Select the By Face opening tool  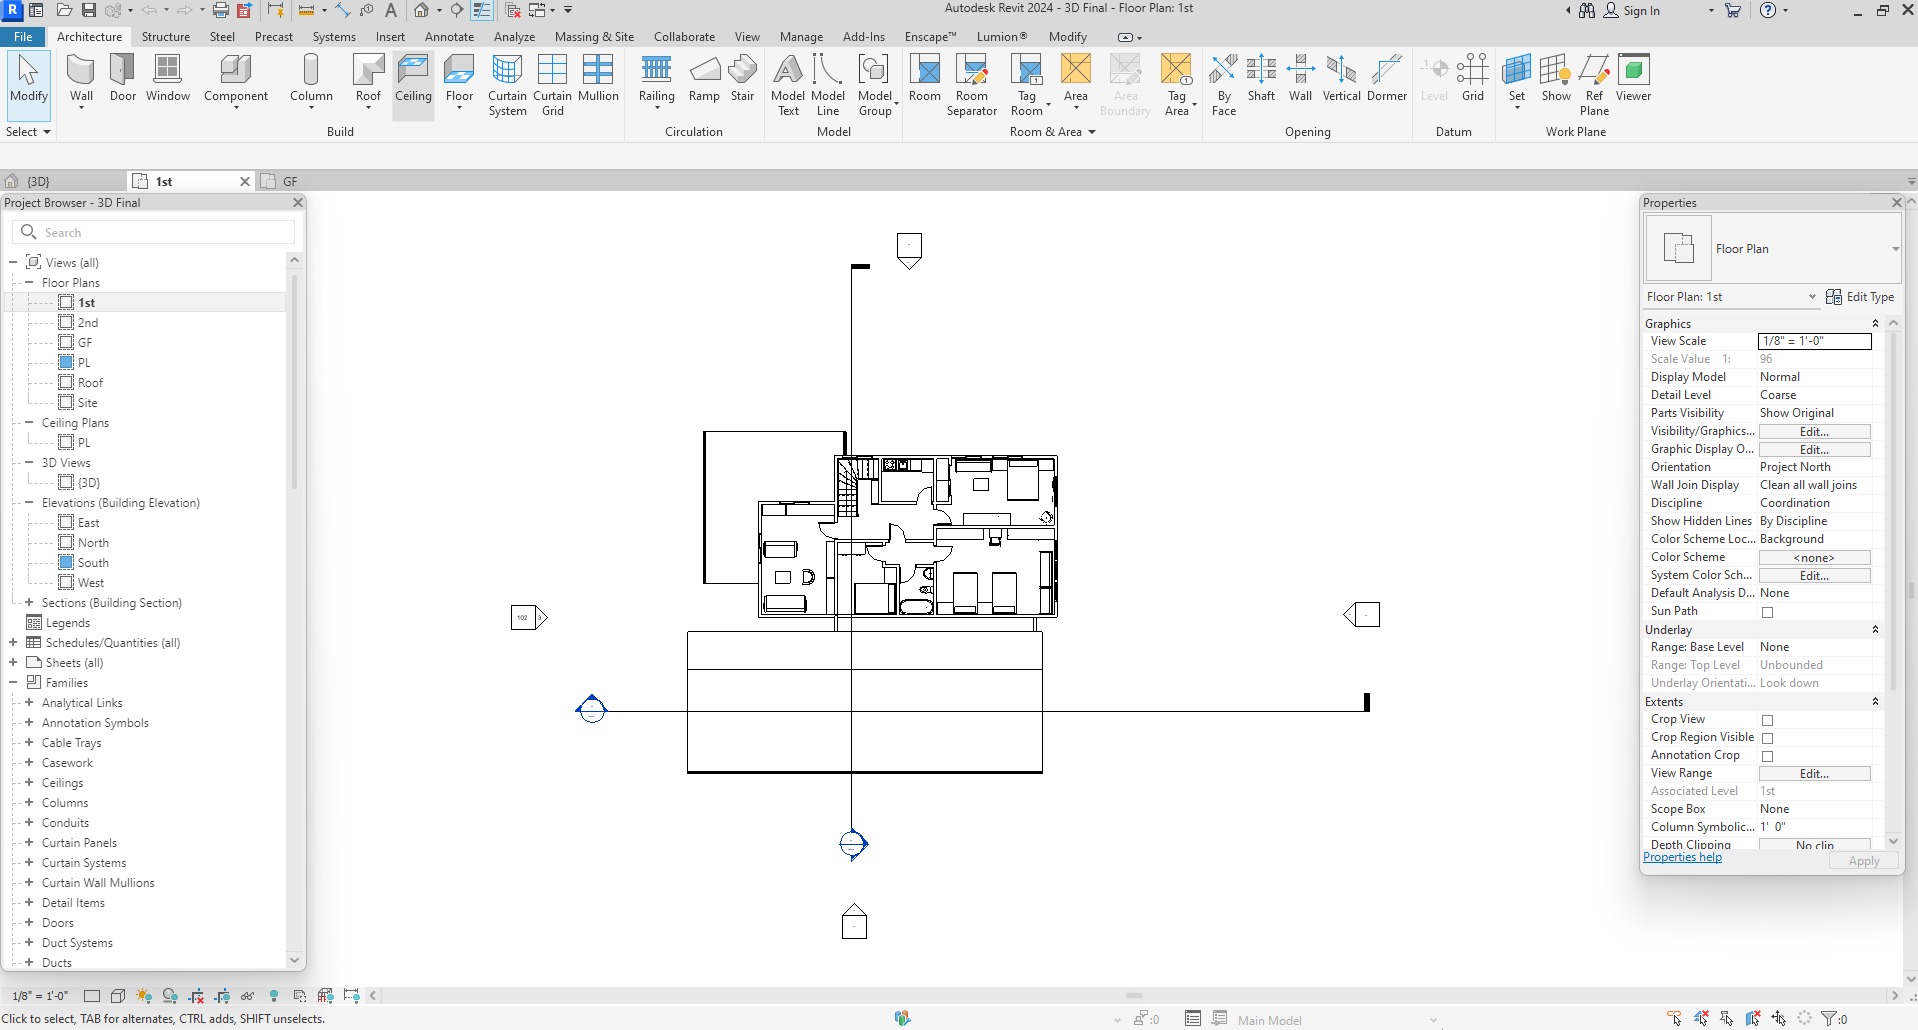1224,85
